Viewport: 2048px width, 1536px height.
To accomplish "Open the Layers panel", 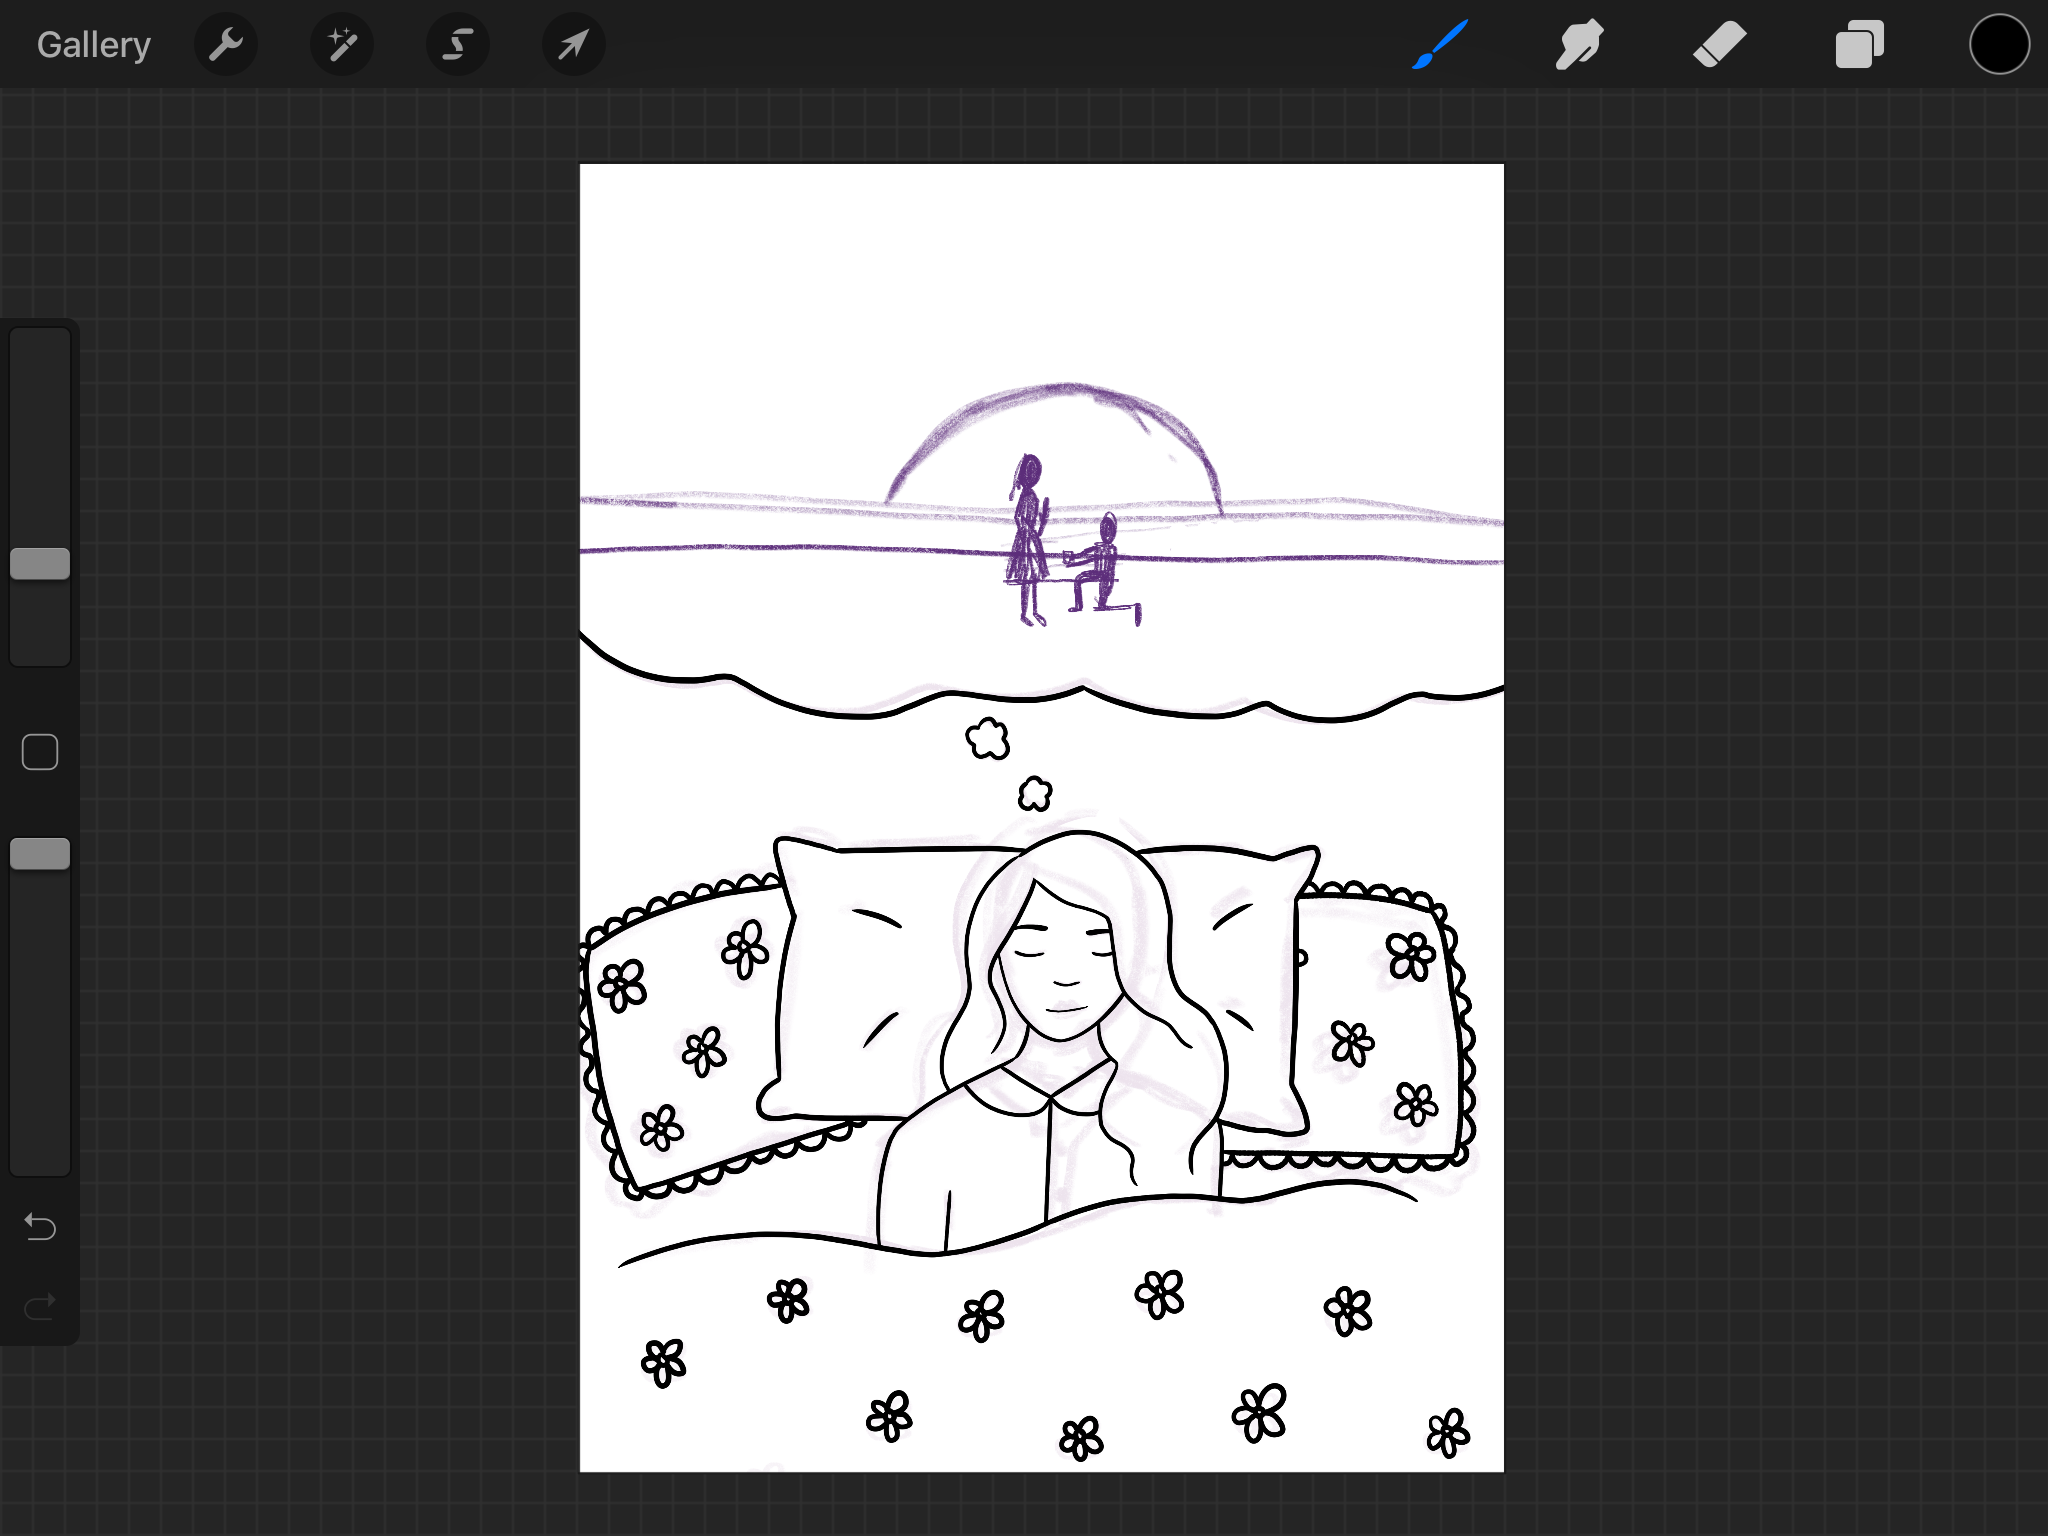I will coord(1859,45).
